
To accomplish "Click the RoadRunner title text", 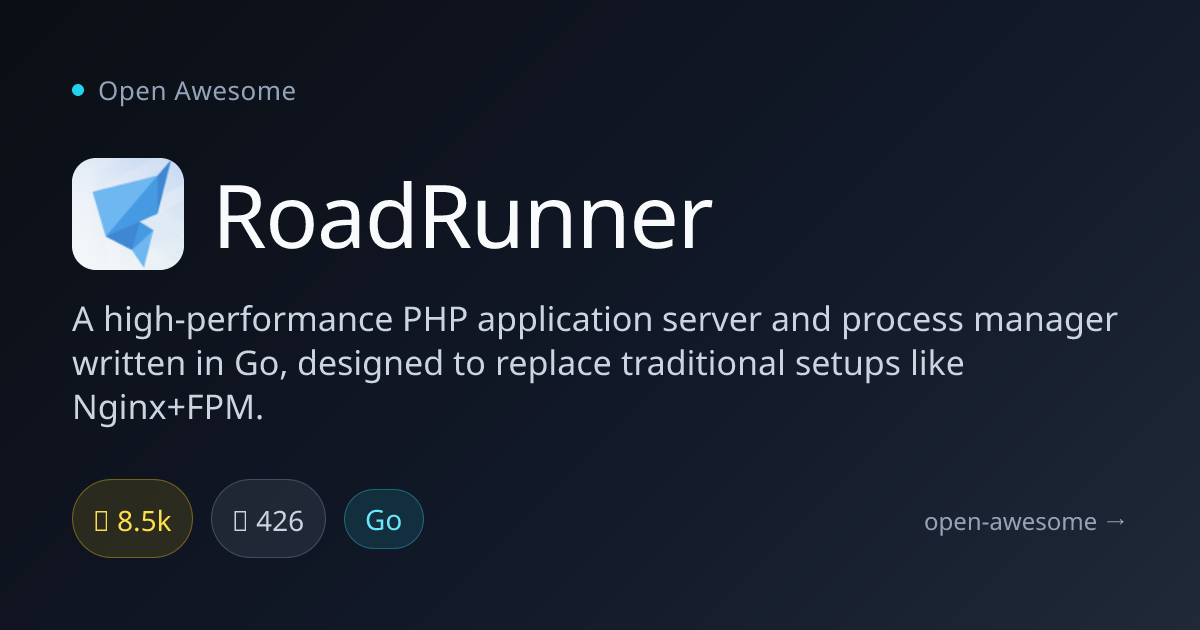I will click(x=463, y=218).
